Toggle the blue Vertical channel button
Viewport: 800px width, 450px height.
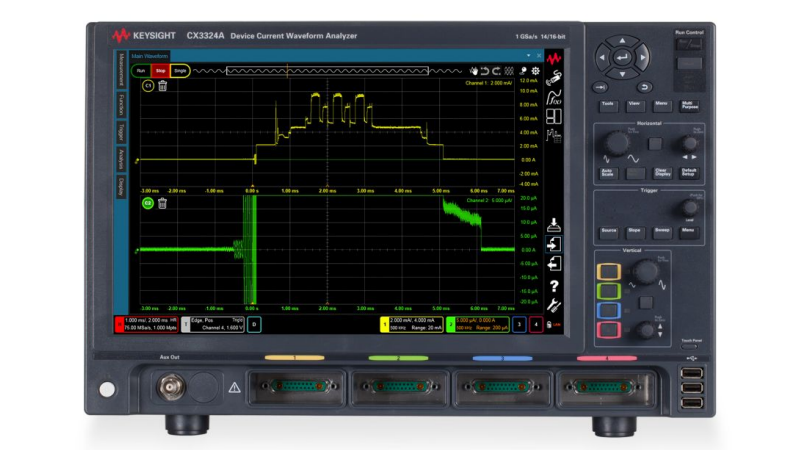(x=608, y=310)
